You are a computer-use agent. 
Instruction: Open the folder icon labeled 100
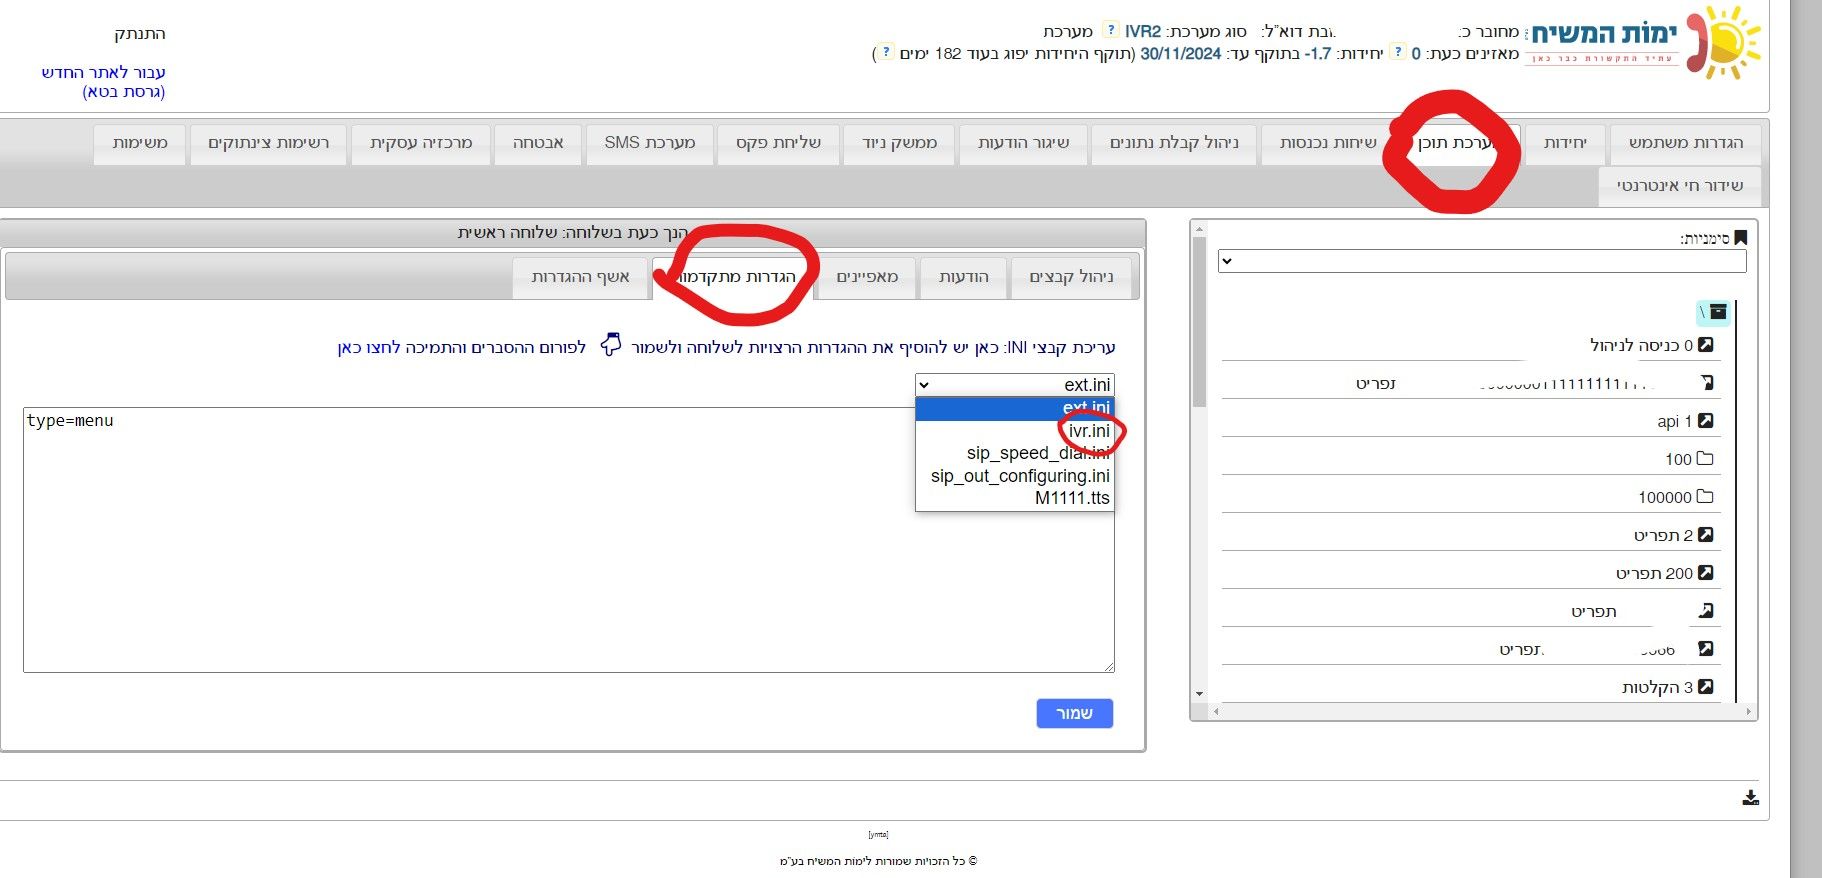(1706, 459)
